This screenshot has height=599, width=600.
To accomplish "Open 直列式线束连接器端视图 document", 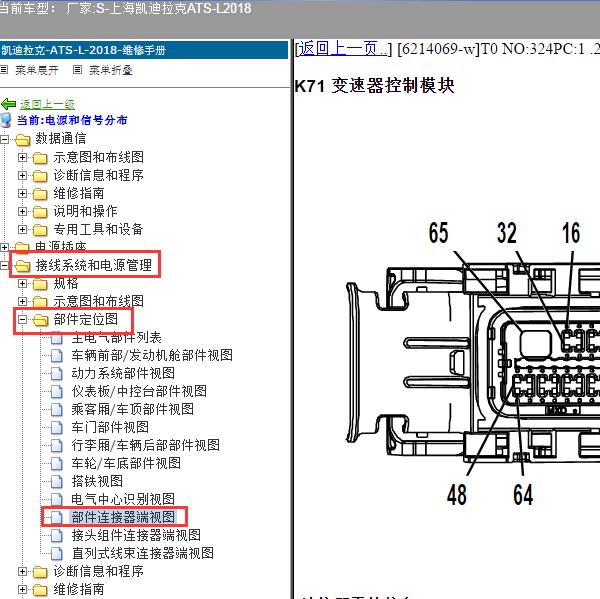I will point(143,553).
